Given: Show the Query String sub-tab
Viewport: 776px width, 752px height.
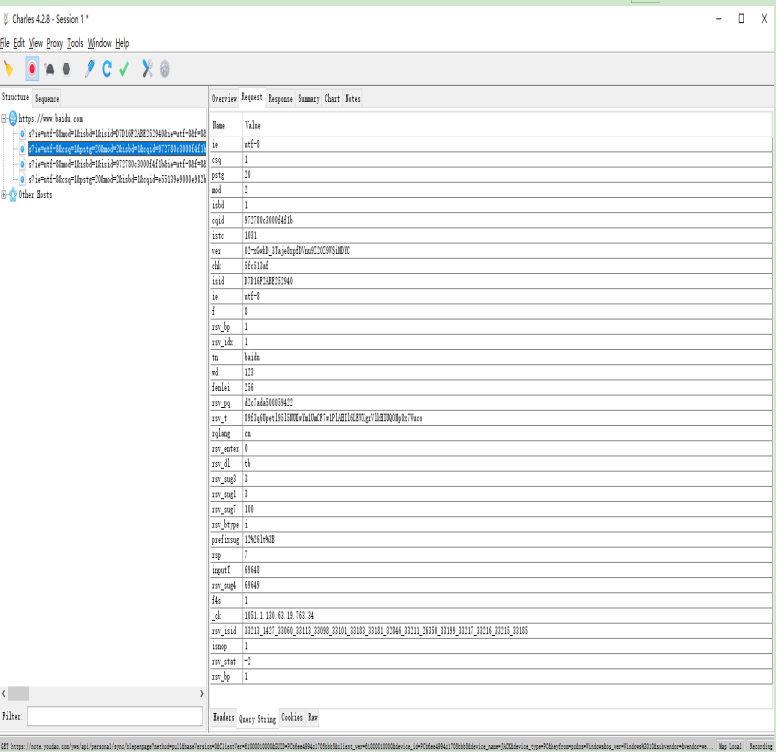Looking at the screenshot, I should [257, 719].
